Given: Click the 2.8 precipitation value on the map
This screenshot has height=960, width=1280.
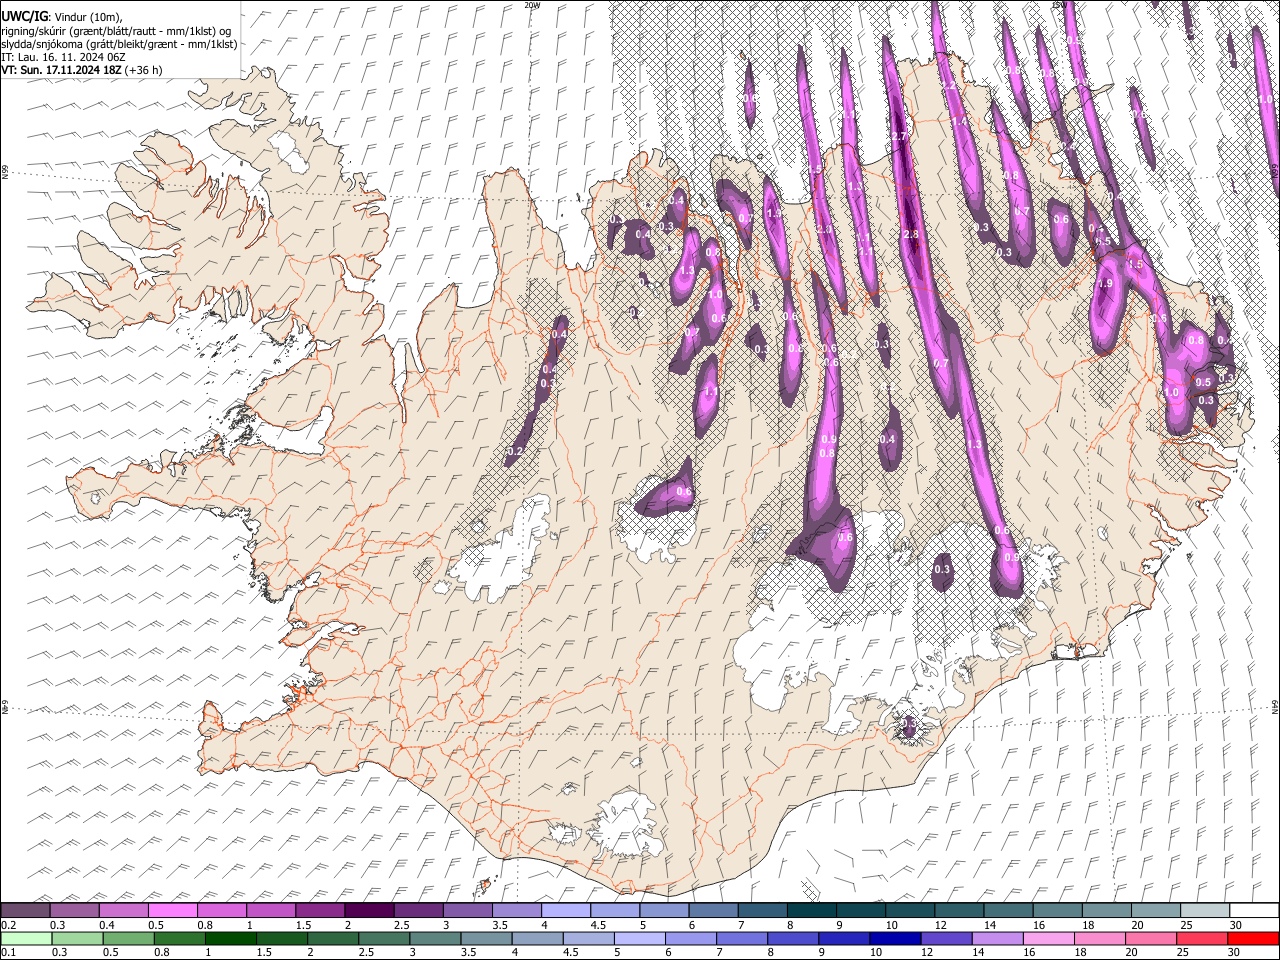Looking at the screenshot, I should [910, 234].
